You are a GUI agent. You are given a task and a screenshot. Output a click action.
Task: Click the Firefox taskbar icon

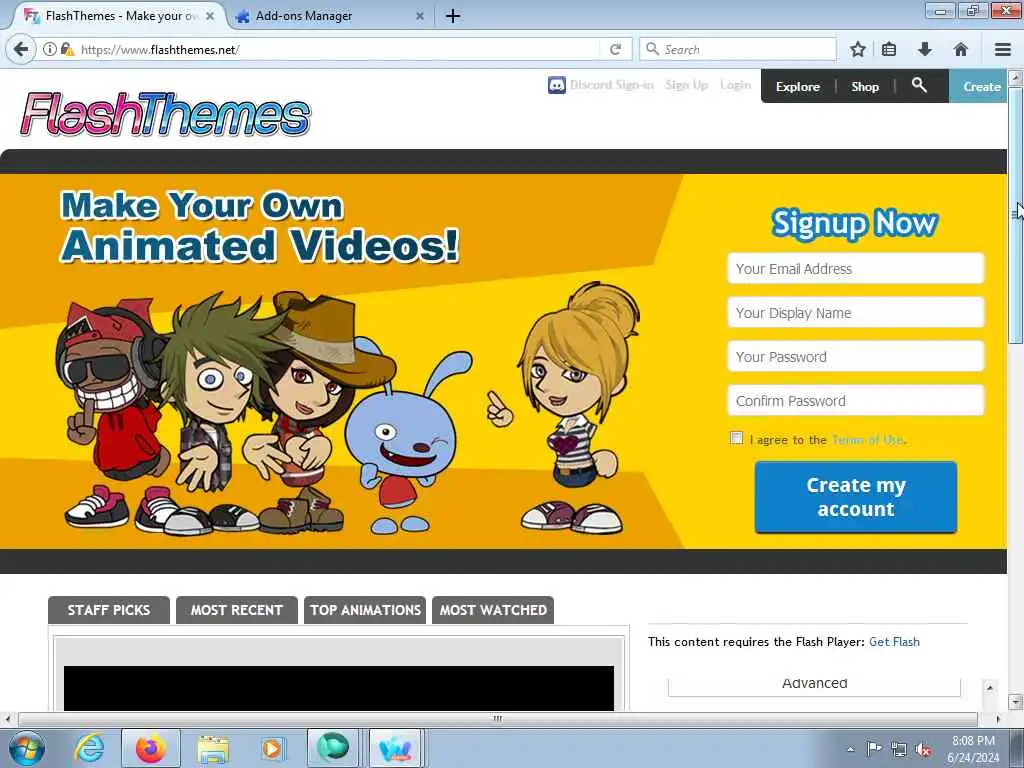coord(151,748)
